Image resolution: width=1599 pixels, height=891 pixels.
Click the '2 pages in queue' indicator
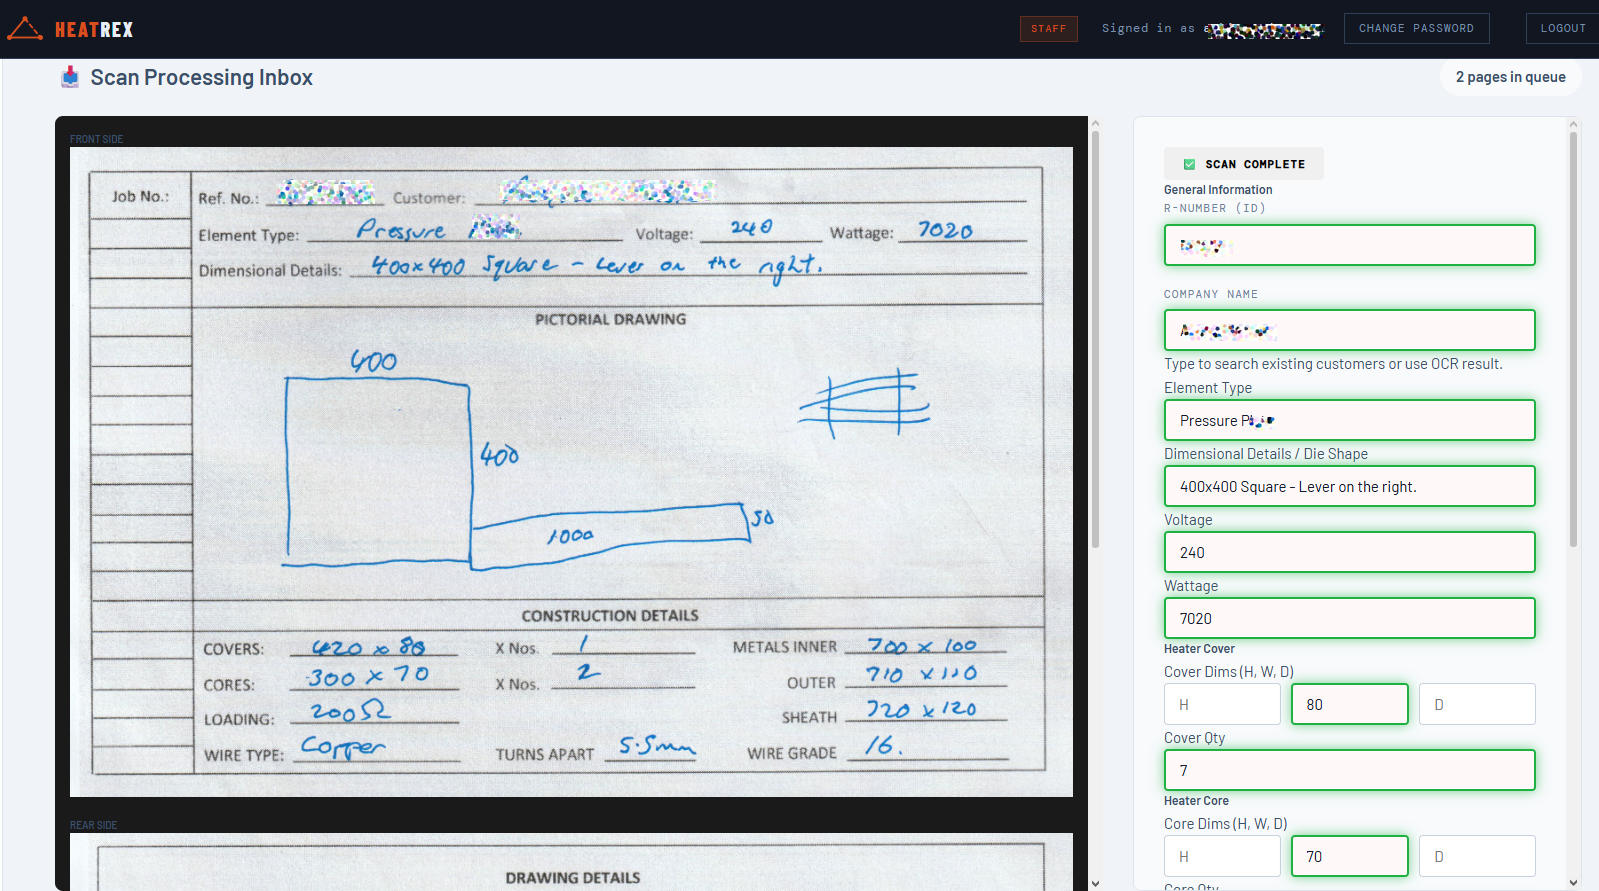(x=1510, y=77)
